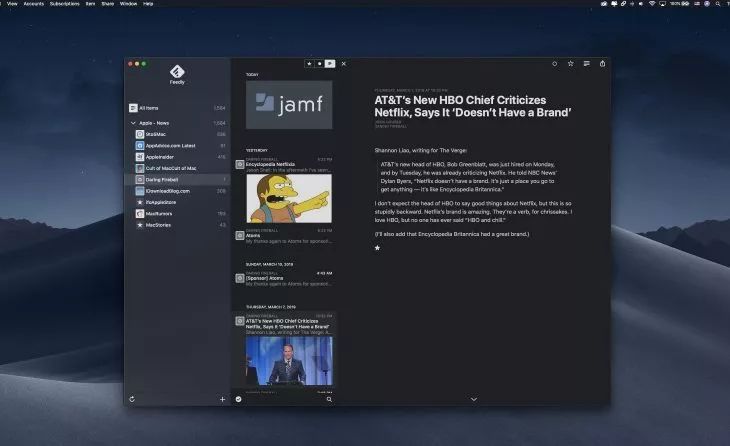Click the Siri icon in menu bar

pyautogui.click(x=707, y=3)
